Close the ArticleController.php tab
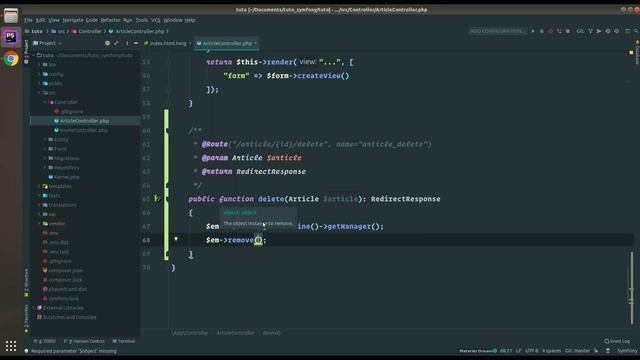Screen dimensions: 640x360 tap(256, 43)
